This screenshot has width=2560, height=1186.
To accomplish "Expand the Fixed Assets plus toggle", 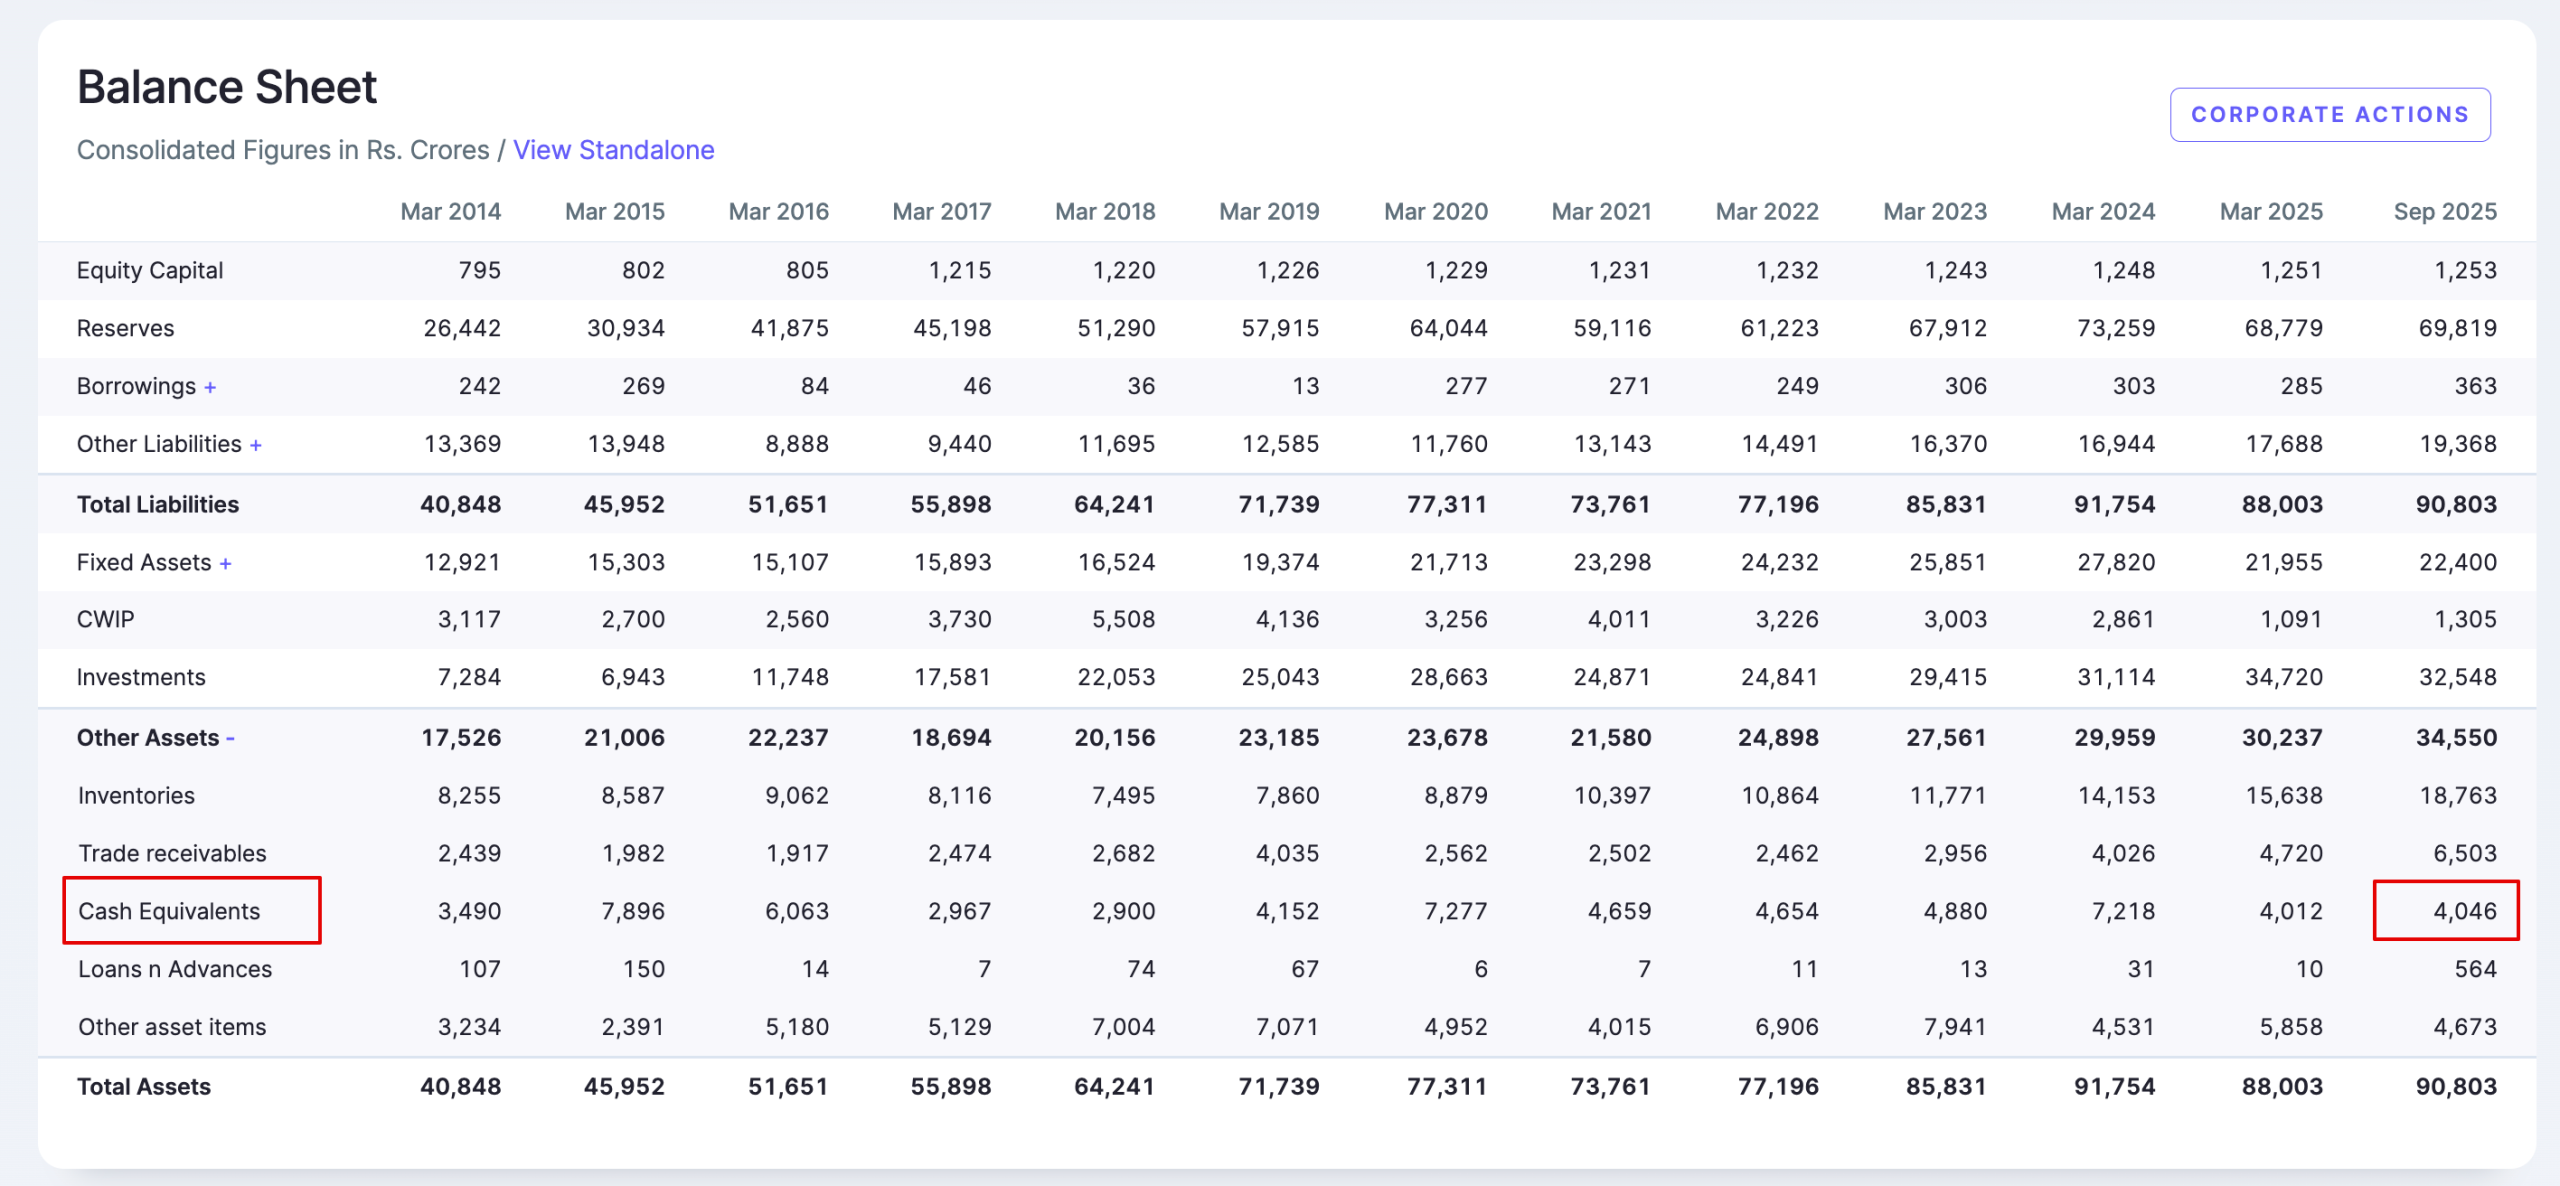I will (227, 561).
